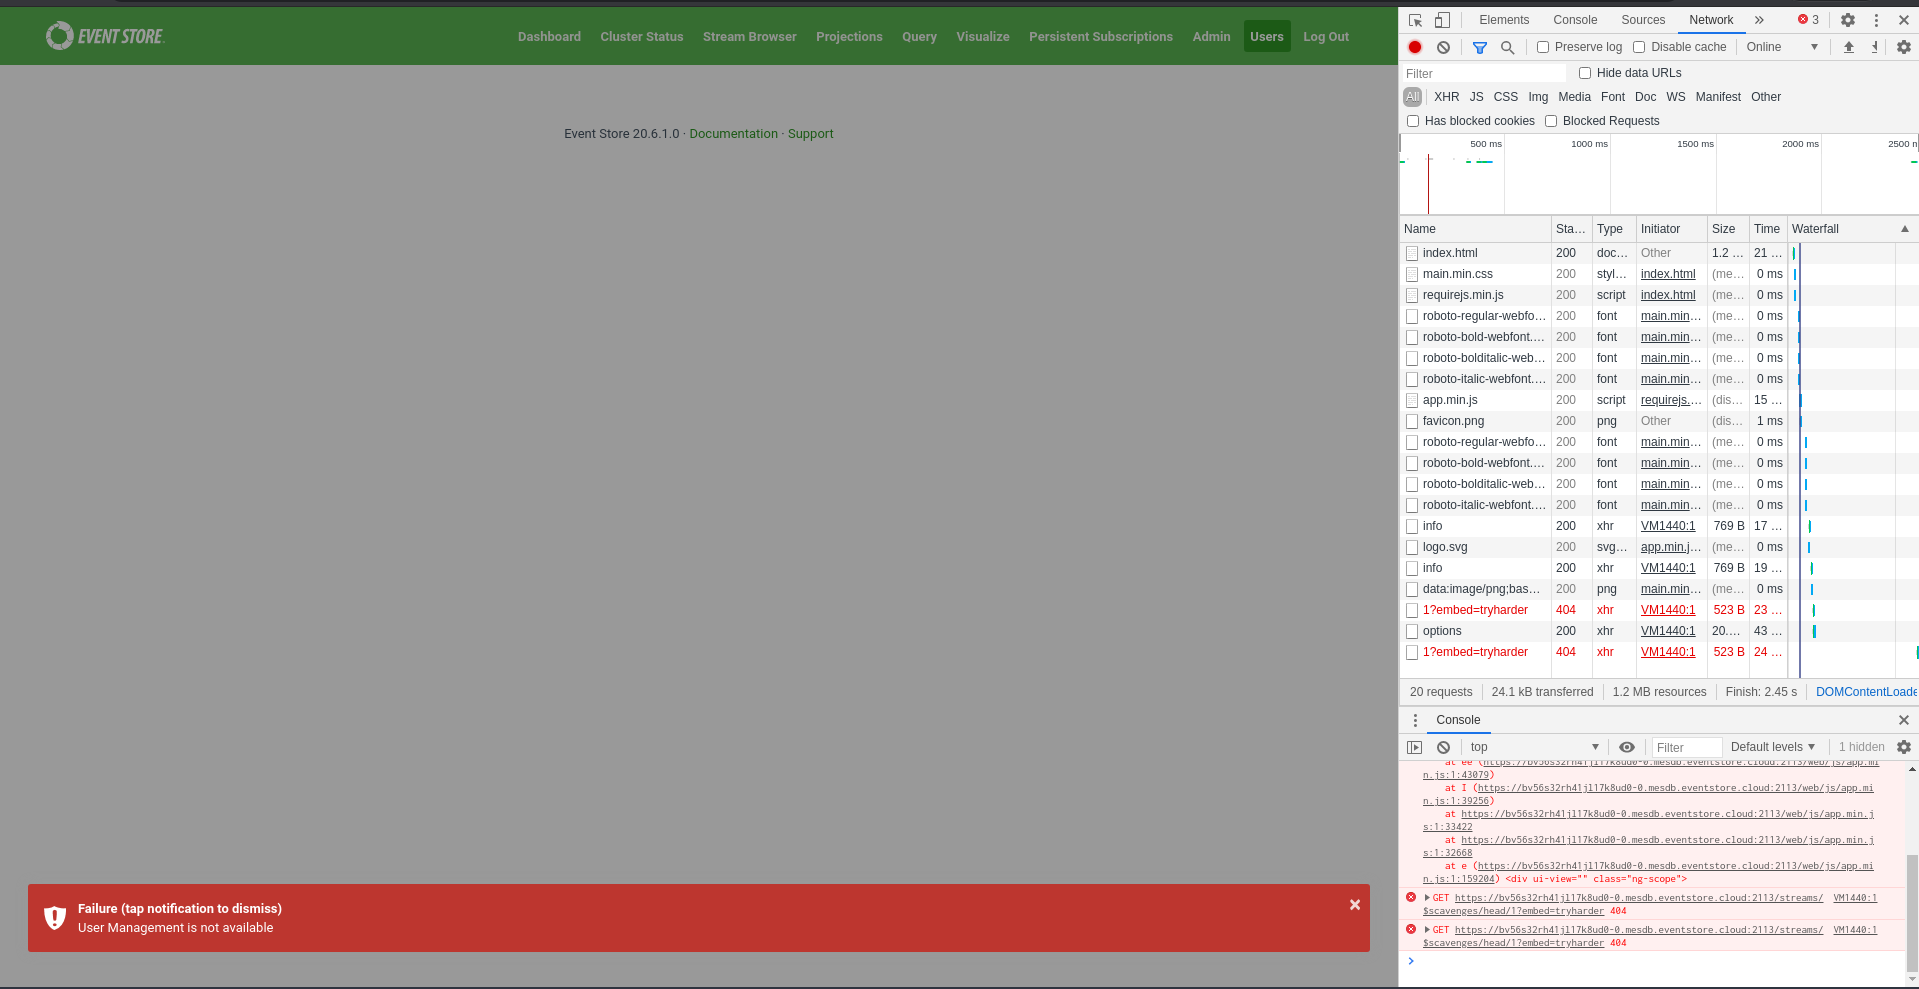Clear the console output icon

[x=1443, y=747]
